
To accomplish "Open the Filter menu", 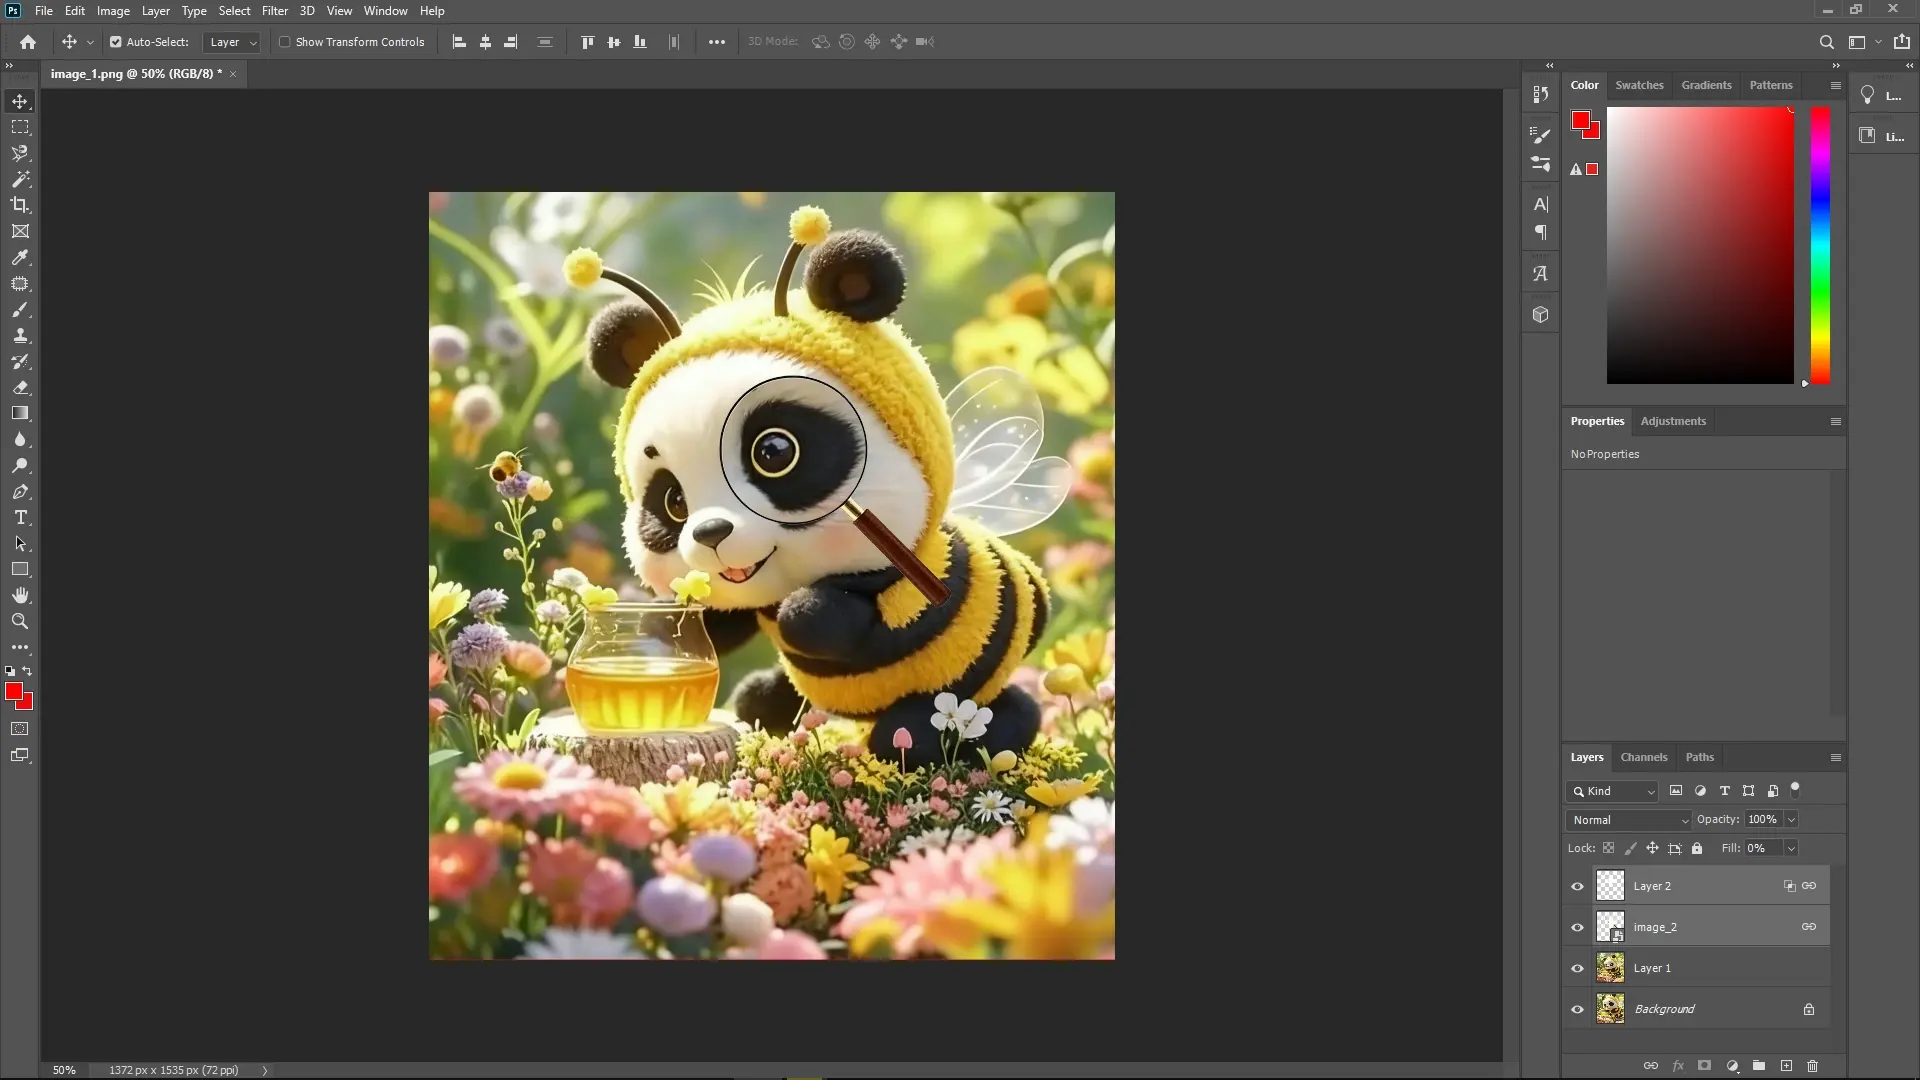I will 275,11.
